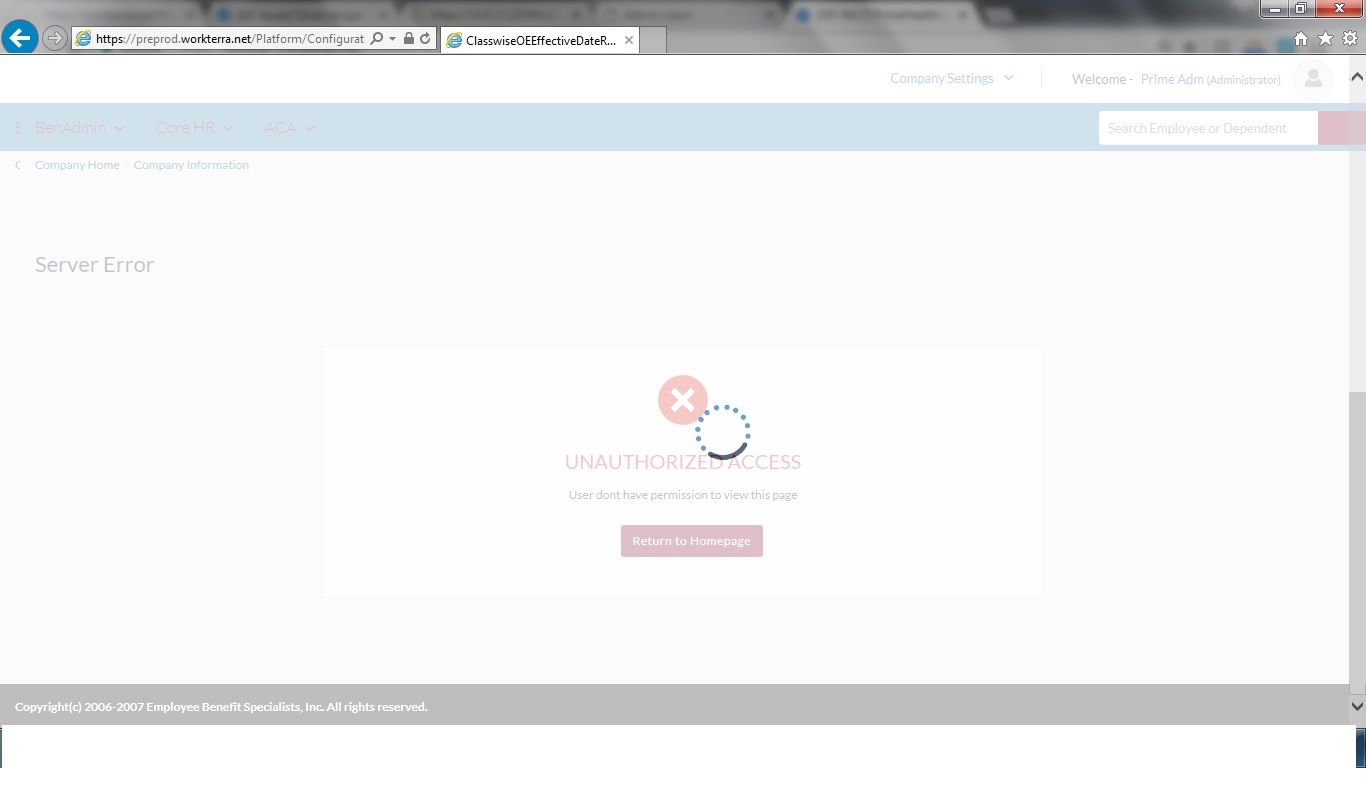Expand the Company Settings dropdown
The height and width of the screenshot is (812, 1366).
pos(951,78)
